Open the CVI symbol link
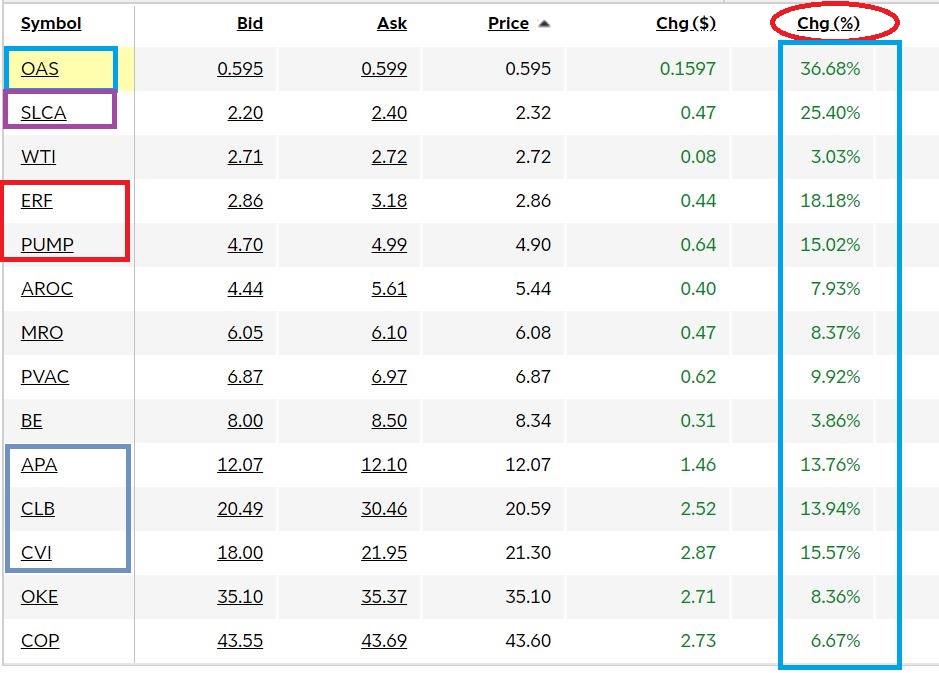This screenshot has width=939, height=673. tap(36, 553)
